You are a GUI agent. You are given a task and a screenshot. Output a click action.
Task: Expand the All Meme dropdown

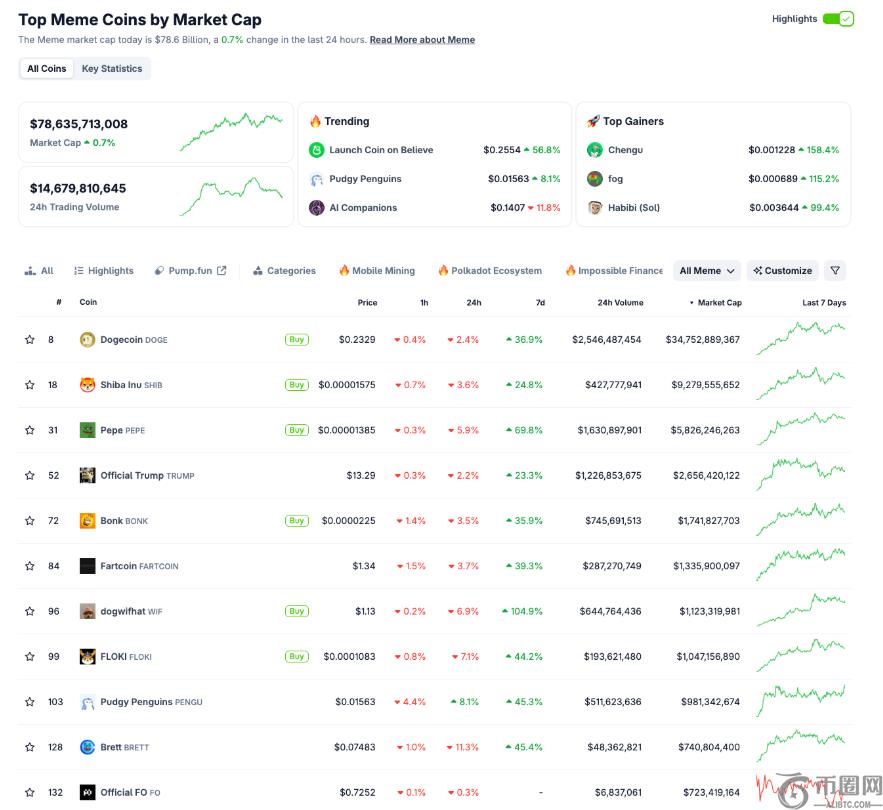pyautogui.click(x=707, y=271)
